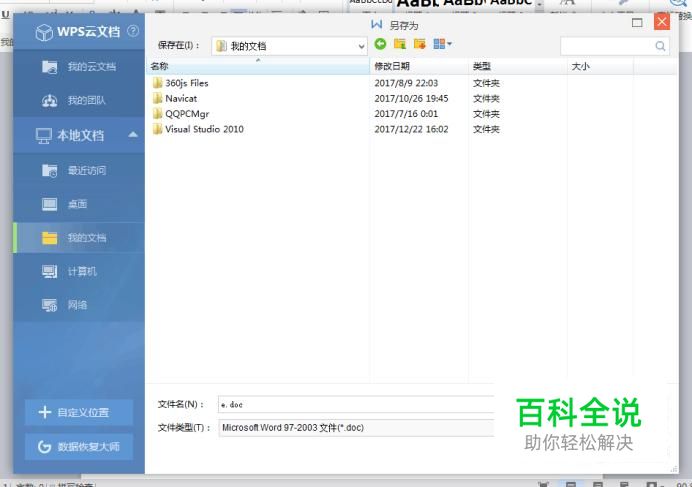Select the QQPCMgr folder

[x=187, y=114]
